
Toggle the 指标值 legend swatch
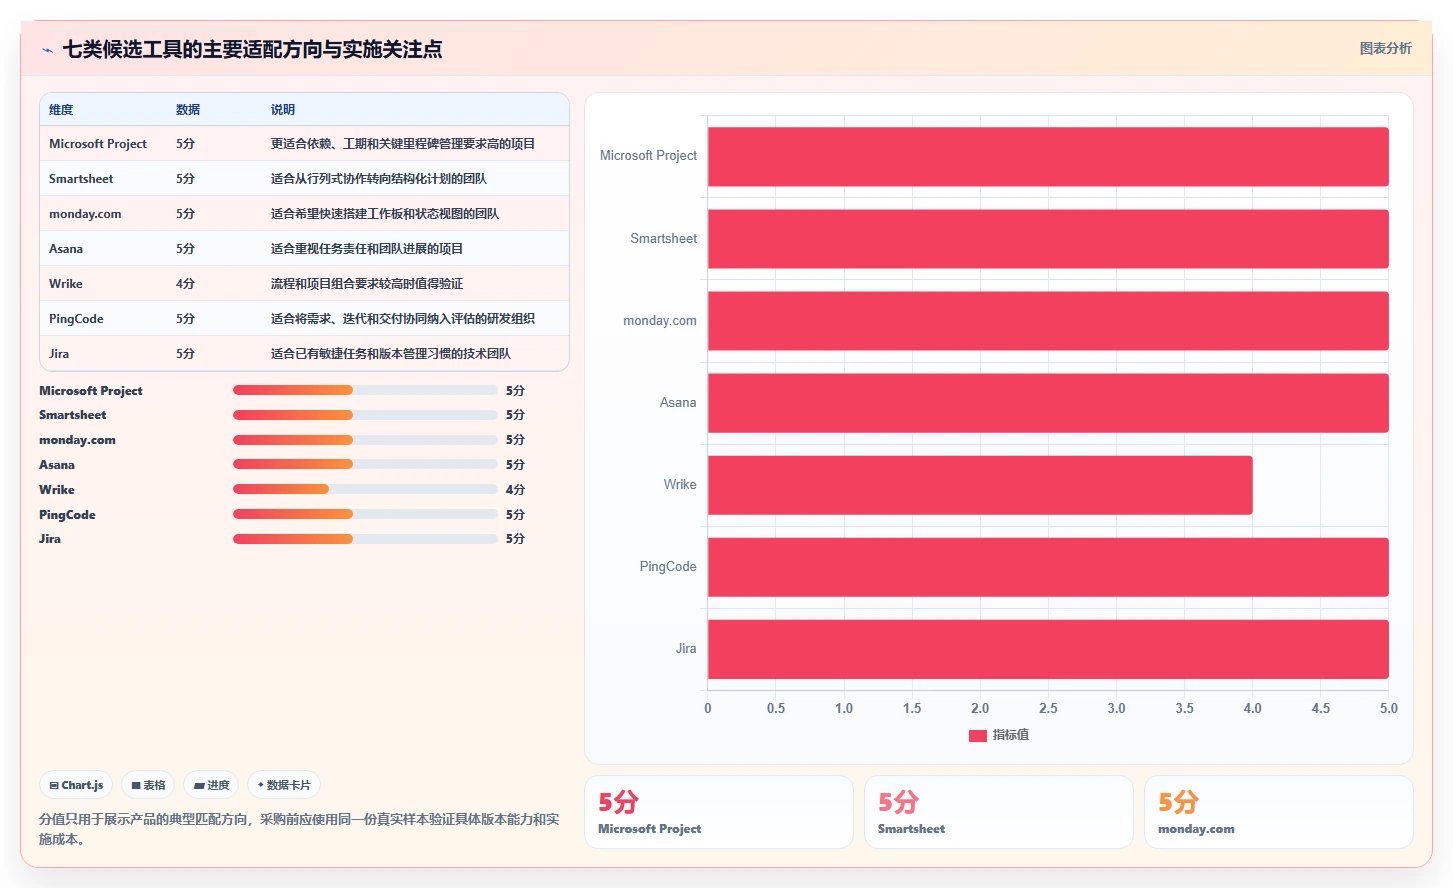click(x=978, y=735)
